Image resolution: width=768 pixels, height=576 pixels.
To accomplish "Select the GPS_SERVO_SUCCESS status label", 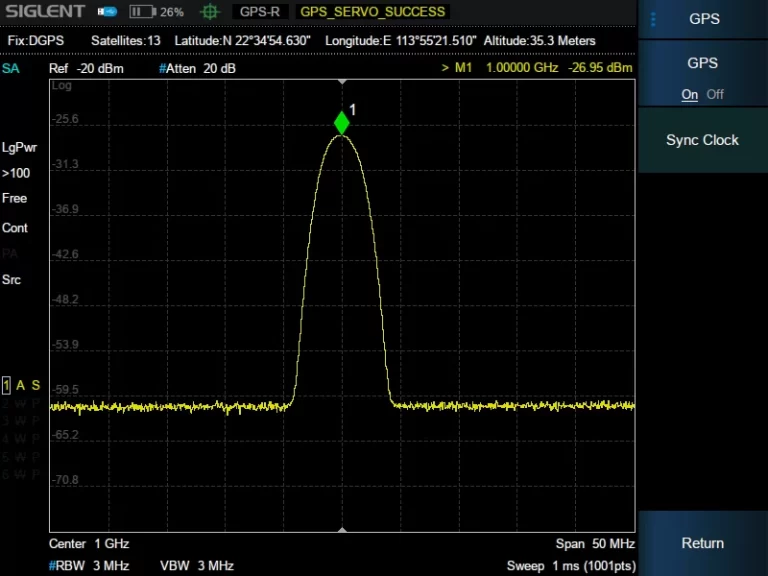I will tap(372, 12).
